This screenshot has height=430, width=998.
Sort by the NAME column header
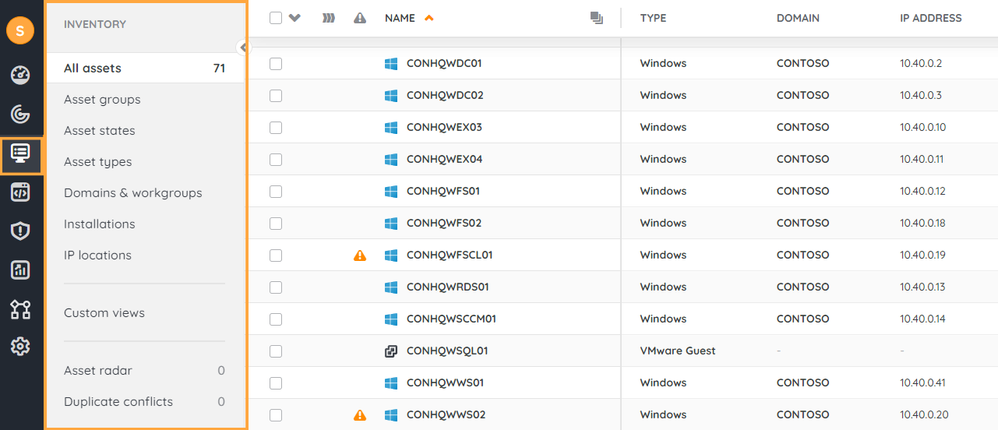[400, 18]
